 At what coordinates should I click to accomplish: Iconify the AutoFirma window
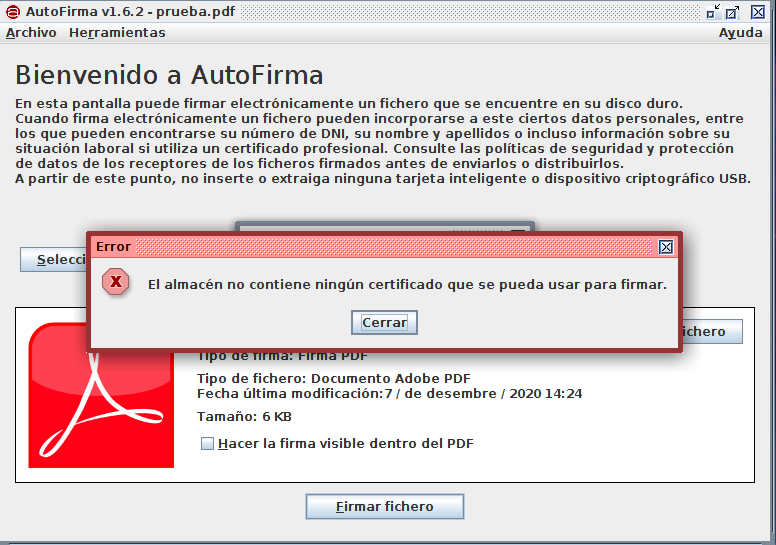coord(714,12)
